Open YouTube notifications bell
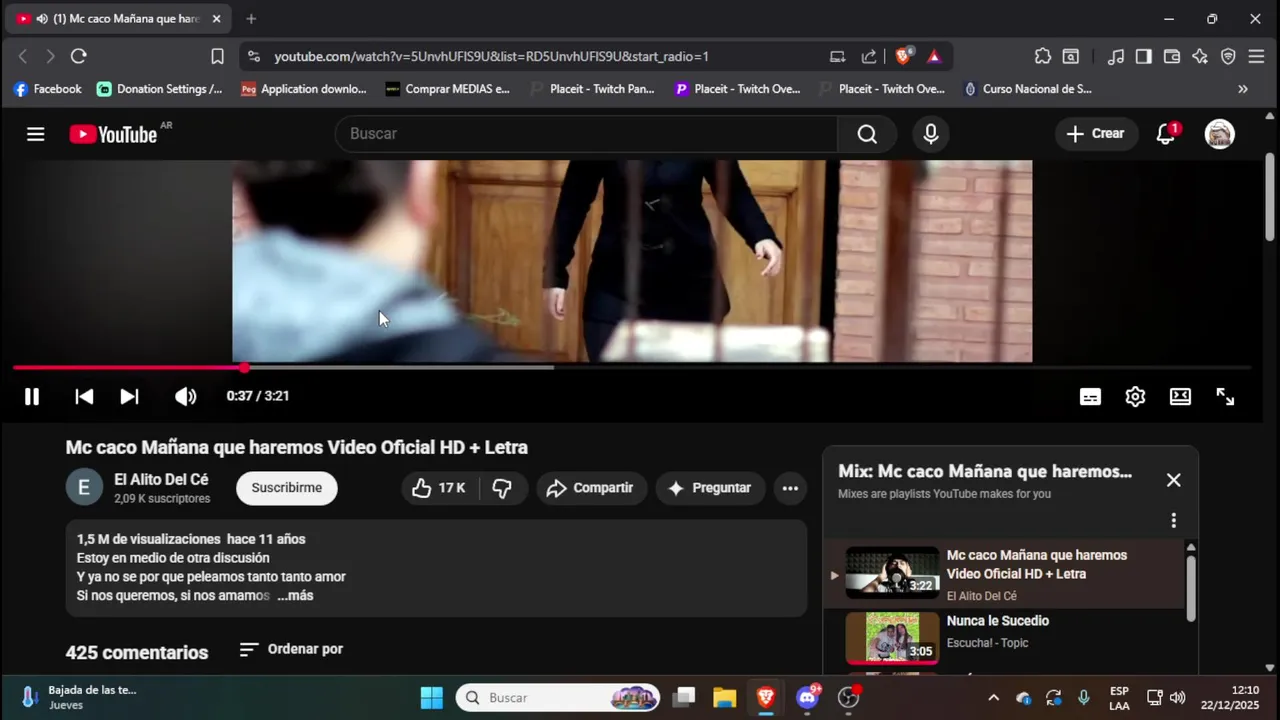The height and width of the screenshot is (720, 1280). point(1166,134)
